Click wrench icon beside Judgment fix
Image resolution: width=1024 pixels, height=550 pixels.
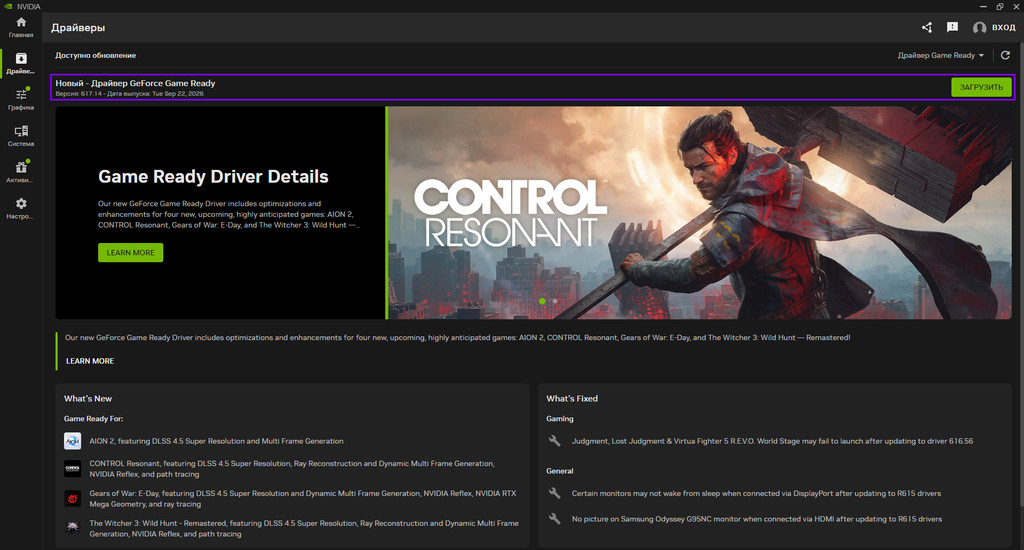[554, 441]
